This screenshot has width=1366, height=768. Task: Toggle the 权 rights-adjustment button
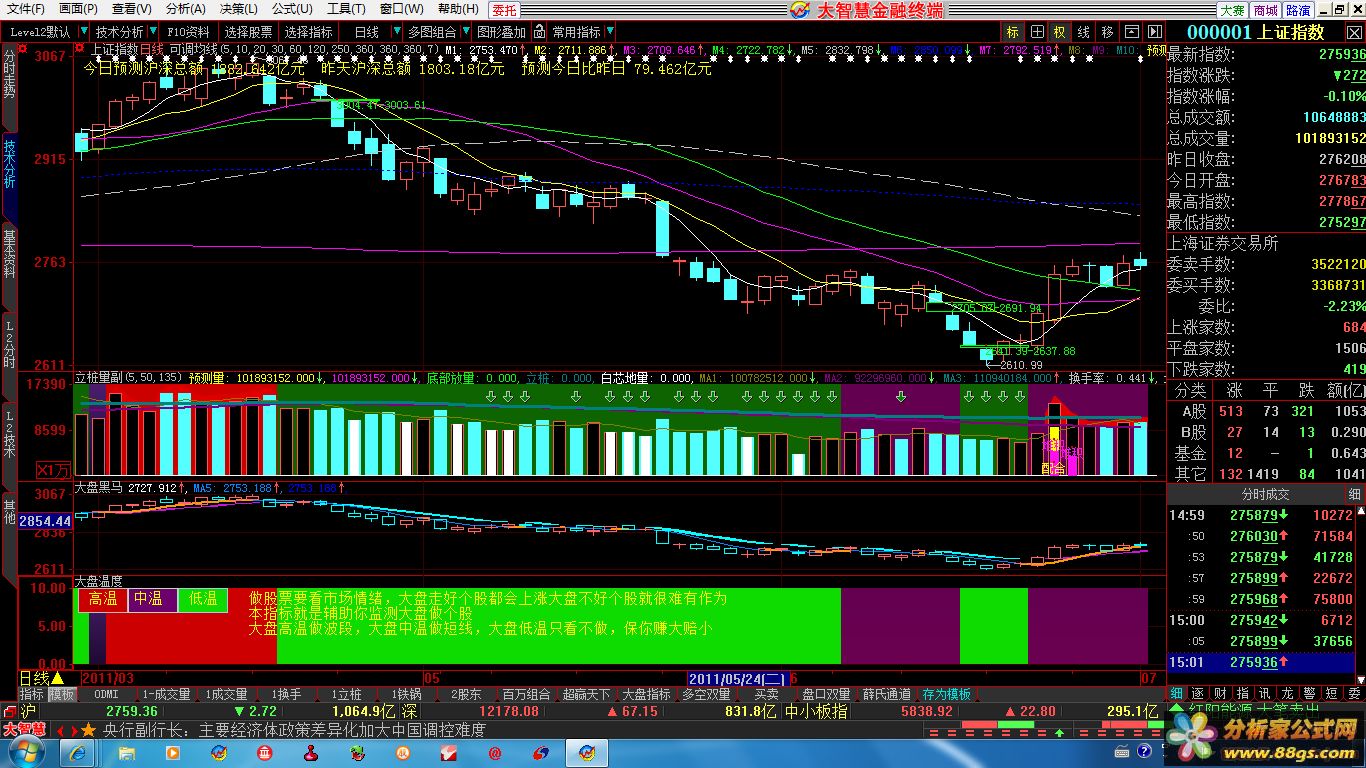(1059, 32)
